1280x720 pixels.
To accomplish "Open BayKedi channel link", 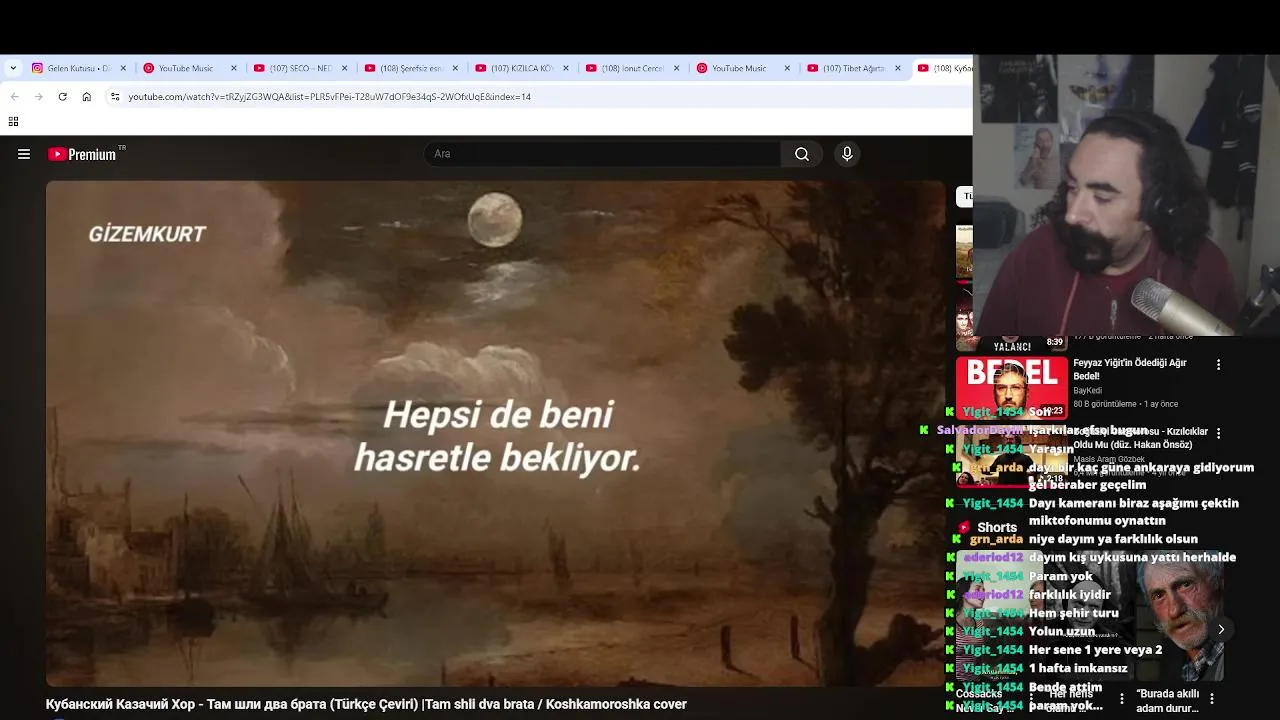I will click(x=1087, y=391).
